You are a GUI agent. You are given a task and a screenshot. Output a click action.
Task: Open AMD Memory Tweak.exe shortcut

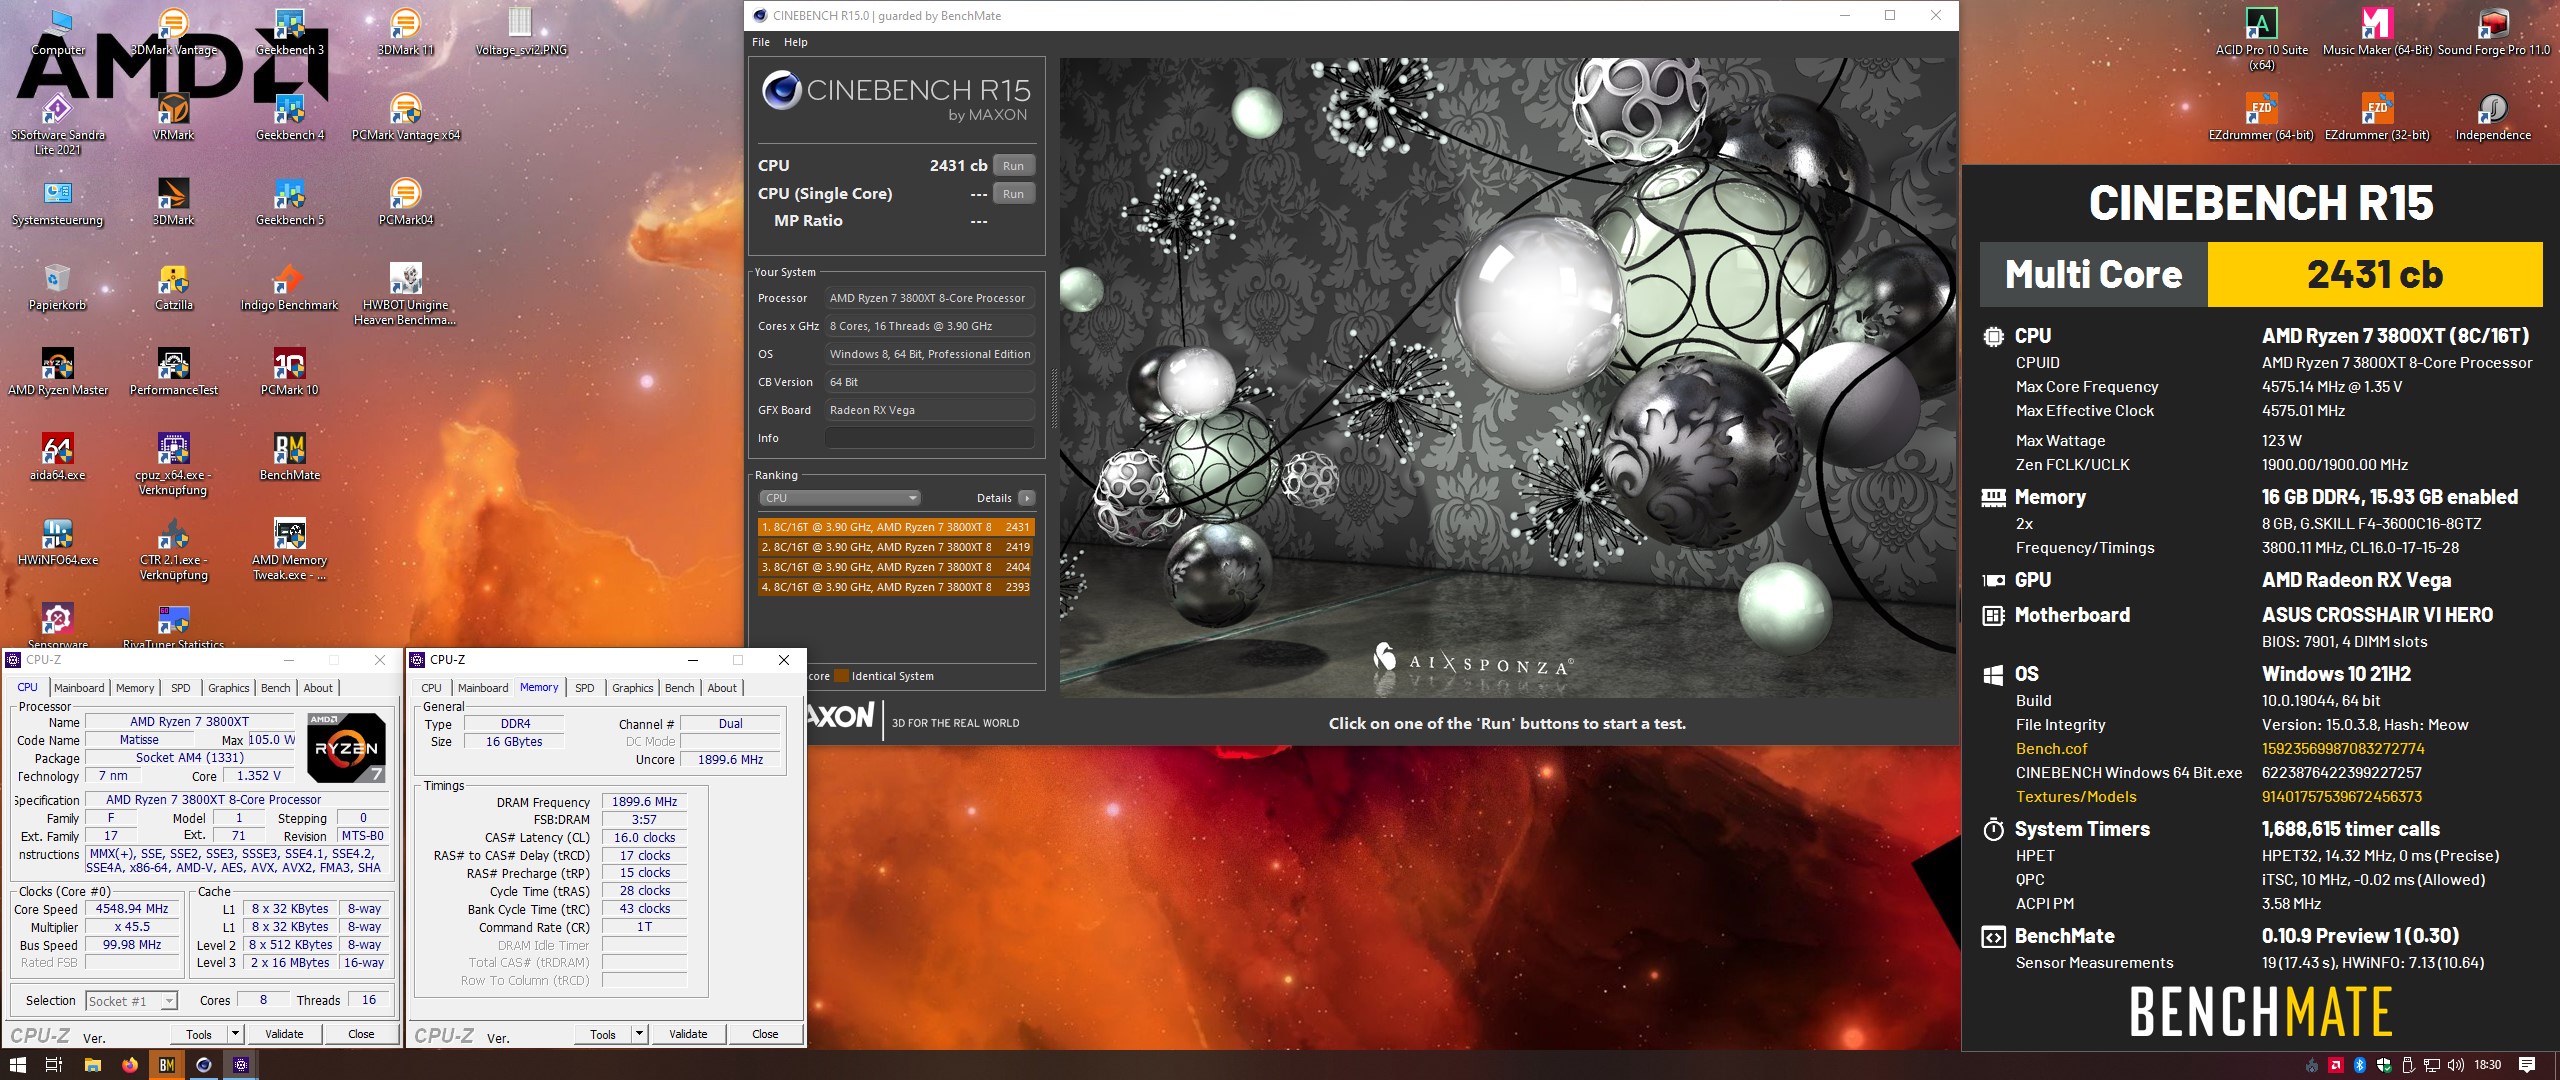tap(290, 548)
